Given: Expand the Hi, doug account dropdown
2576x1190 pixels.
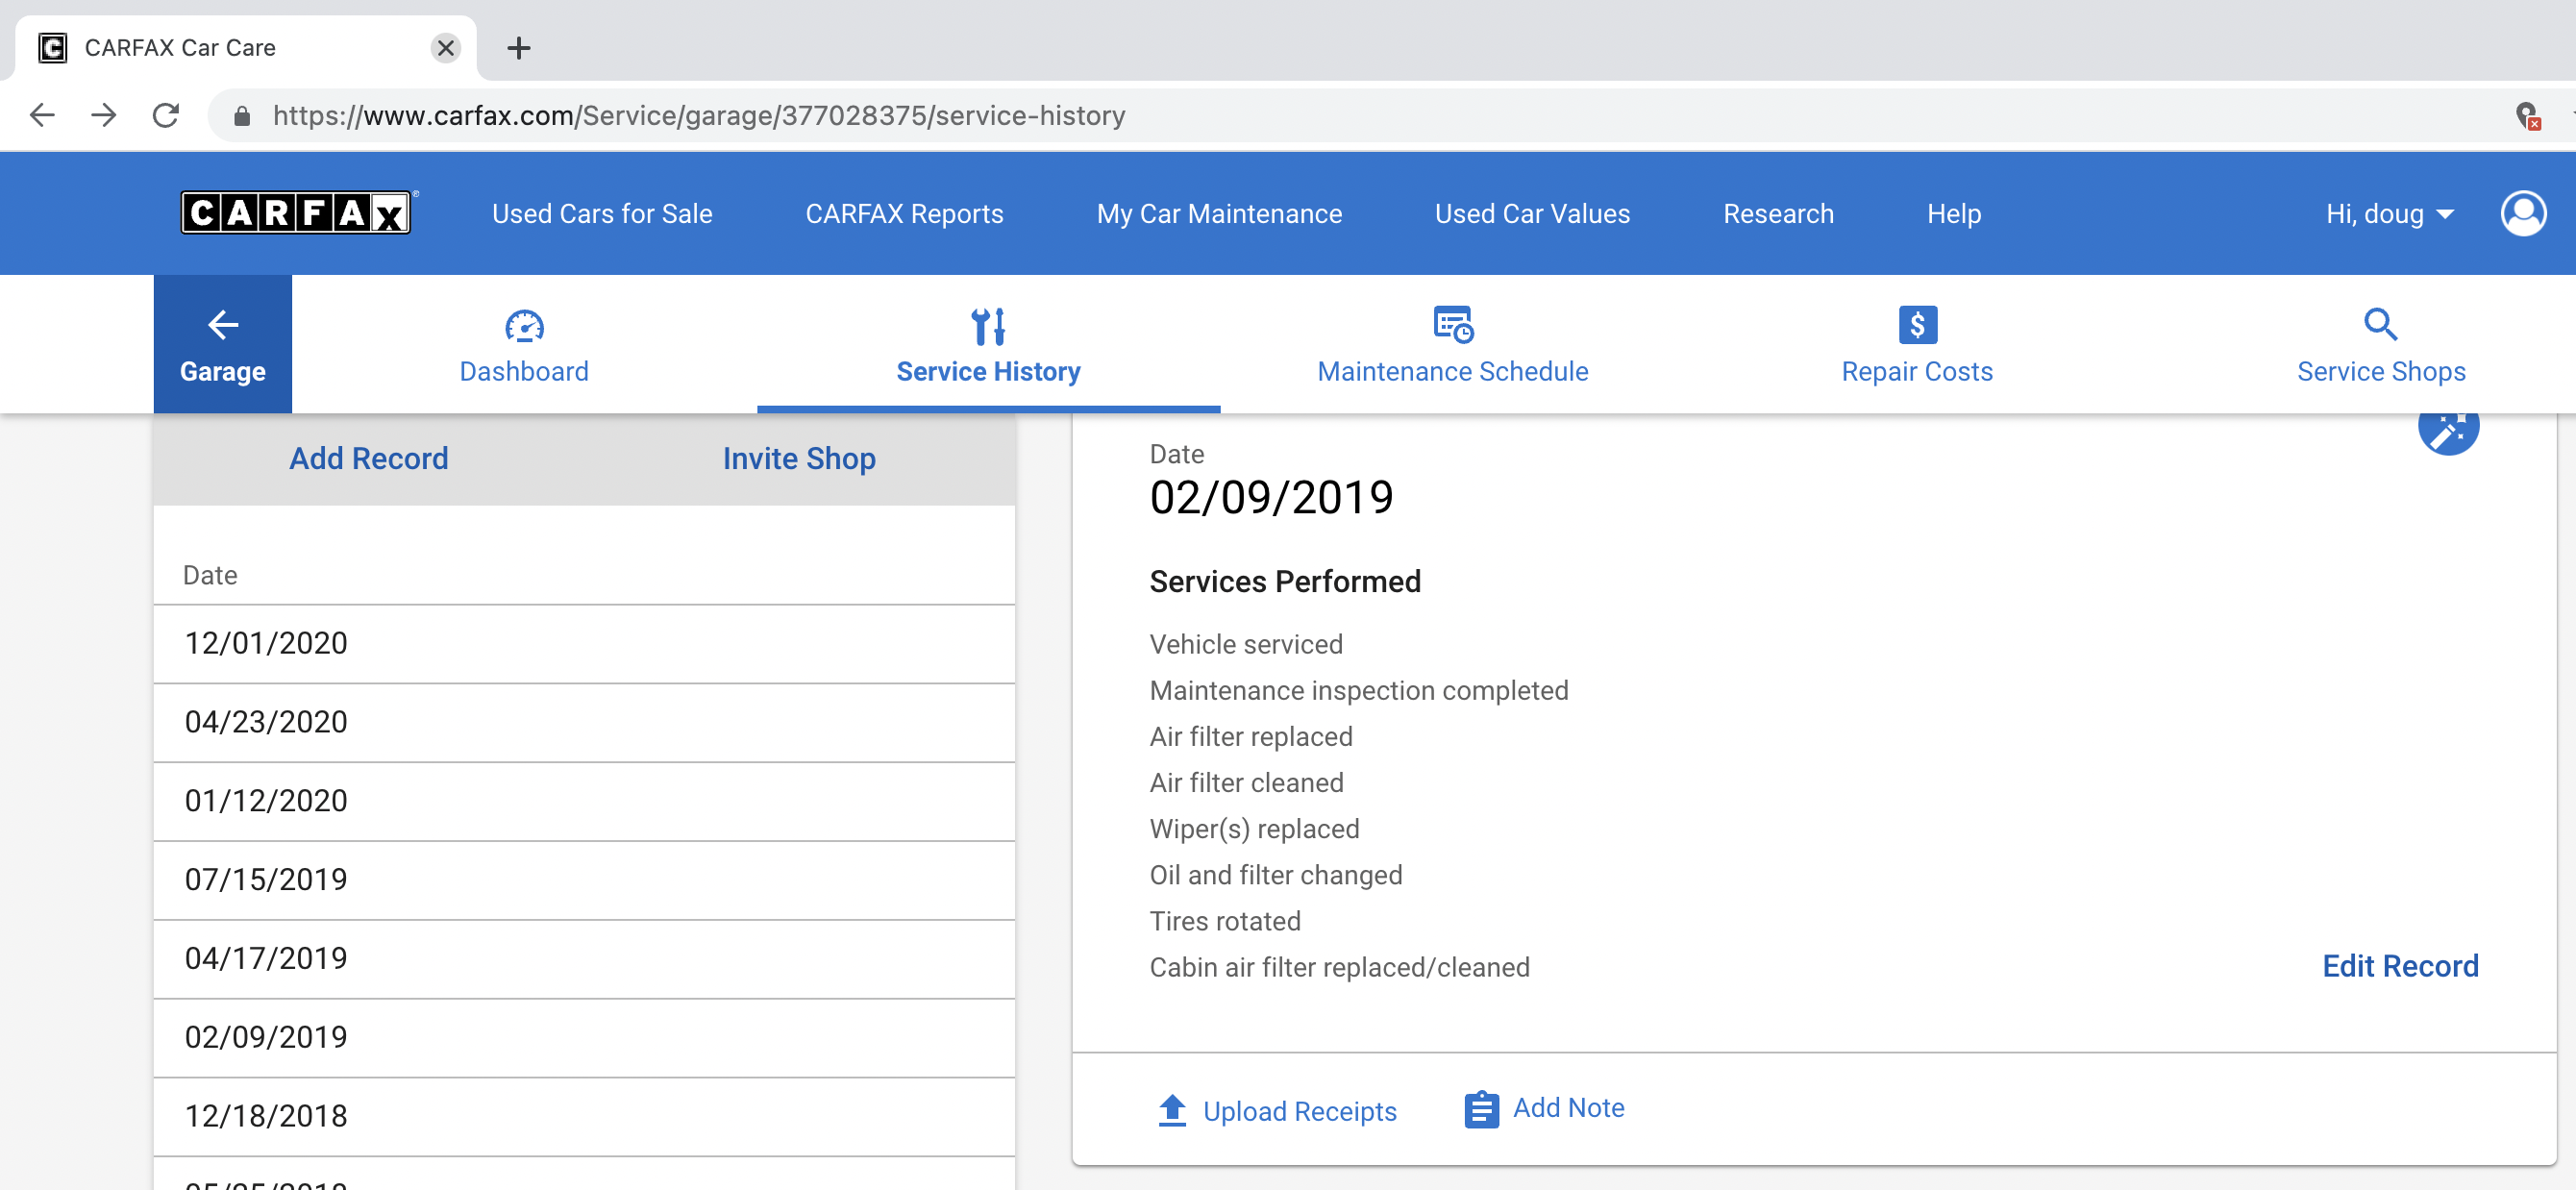Looking at the screenshot, I should (2389, 214).
